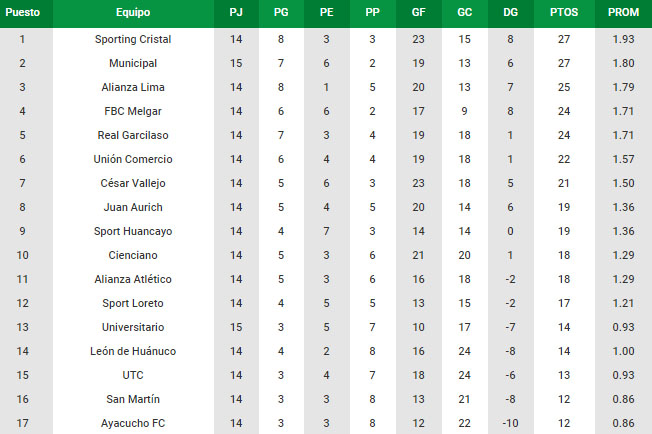
Task: Select Alianza Lima team name
Action: pos(133,87)
